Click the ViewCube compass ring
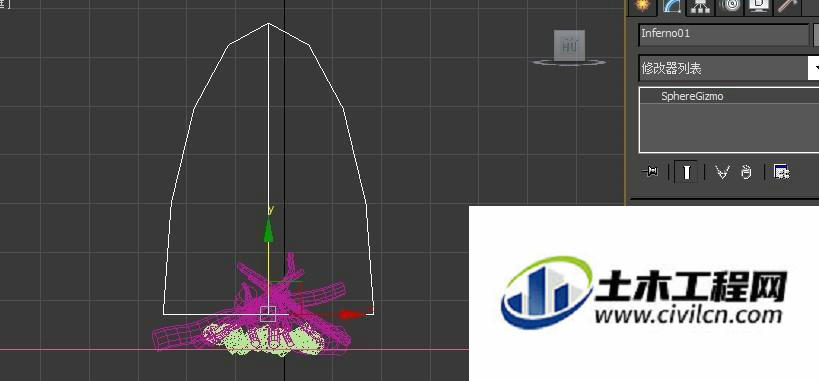This screenshot has height=381, width=819. point(569,63)
